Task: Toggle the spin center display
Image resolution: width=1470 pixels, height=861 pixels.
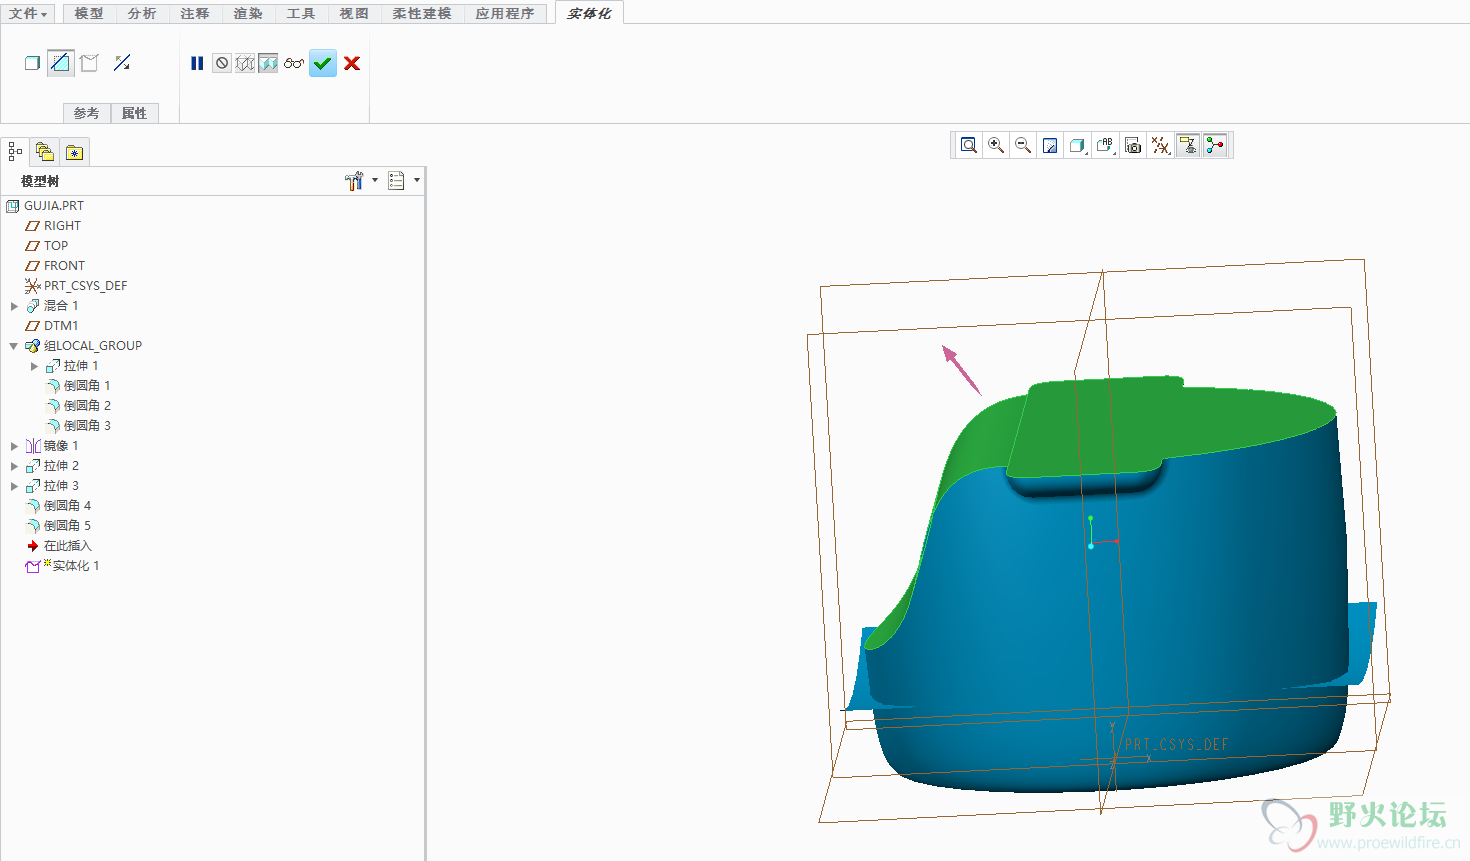Action: click(1215, 145)
